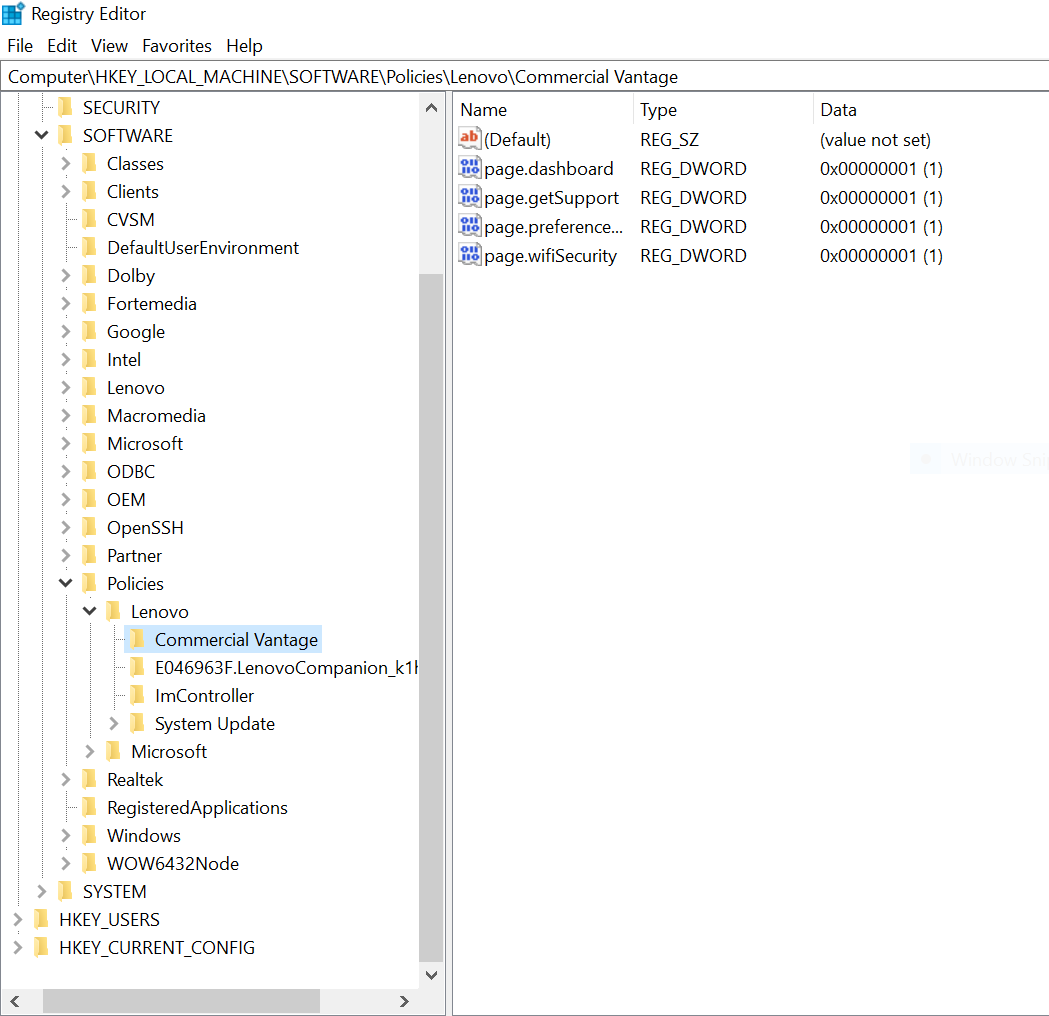Click the HKEY_USERS folder icon
The width and height of the screenshot is (1049, 1016).
coord(41,919)
